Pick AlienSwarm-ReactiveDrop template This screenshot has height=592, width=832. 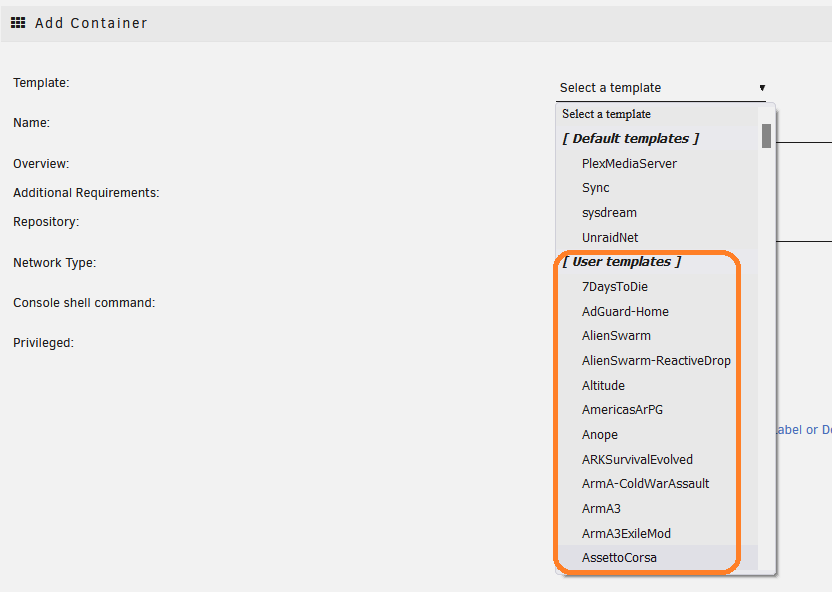tap(657, 361)
